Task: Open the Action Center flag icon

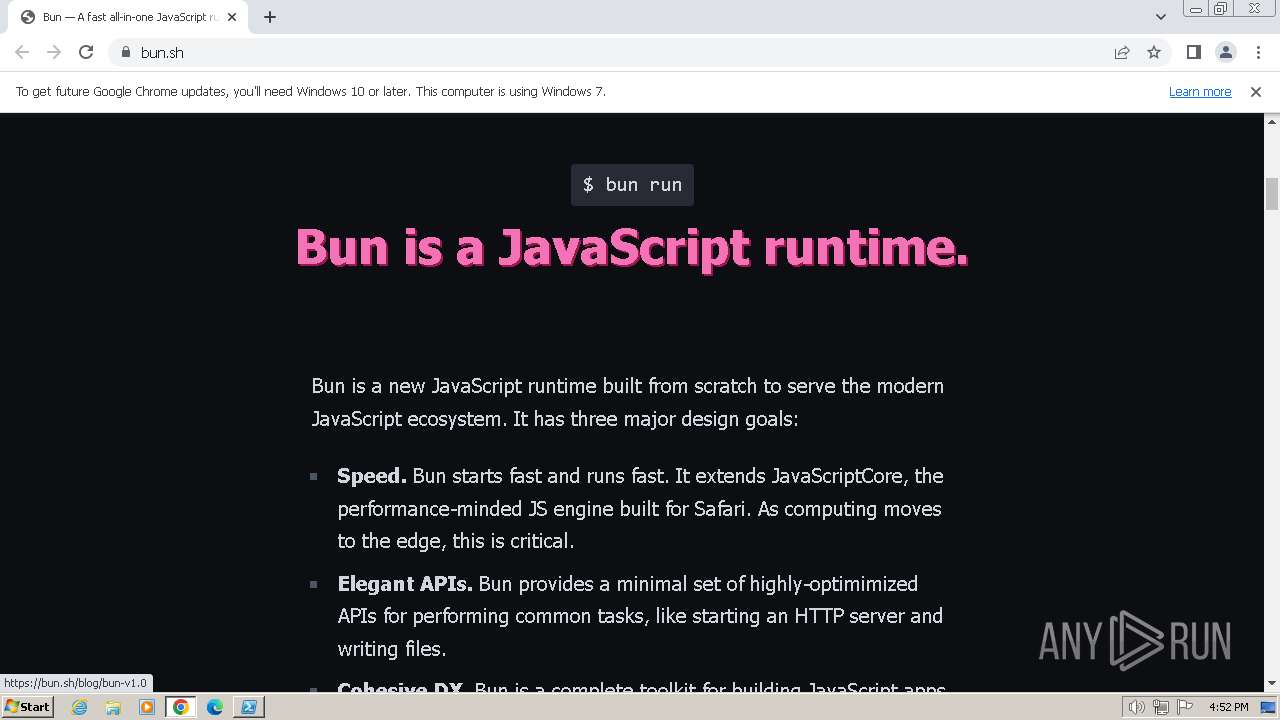Action: tap(1184, 707)
